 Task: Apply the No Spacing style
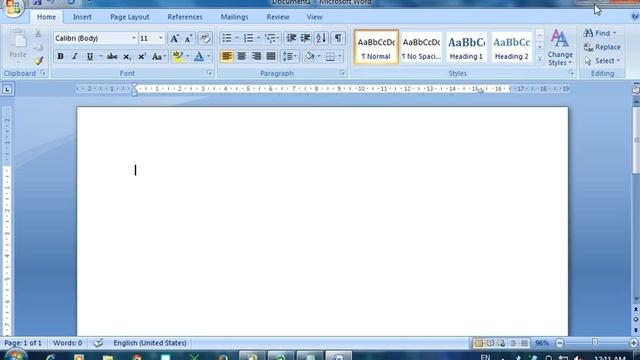(421, 47)
